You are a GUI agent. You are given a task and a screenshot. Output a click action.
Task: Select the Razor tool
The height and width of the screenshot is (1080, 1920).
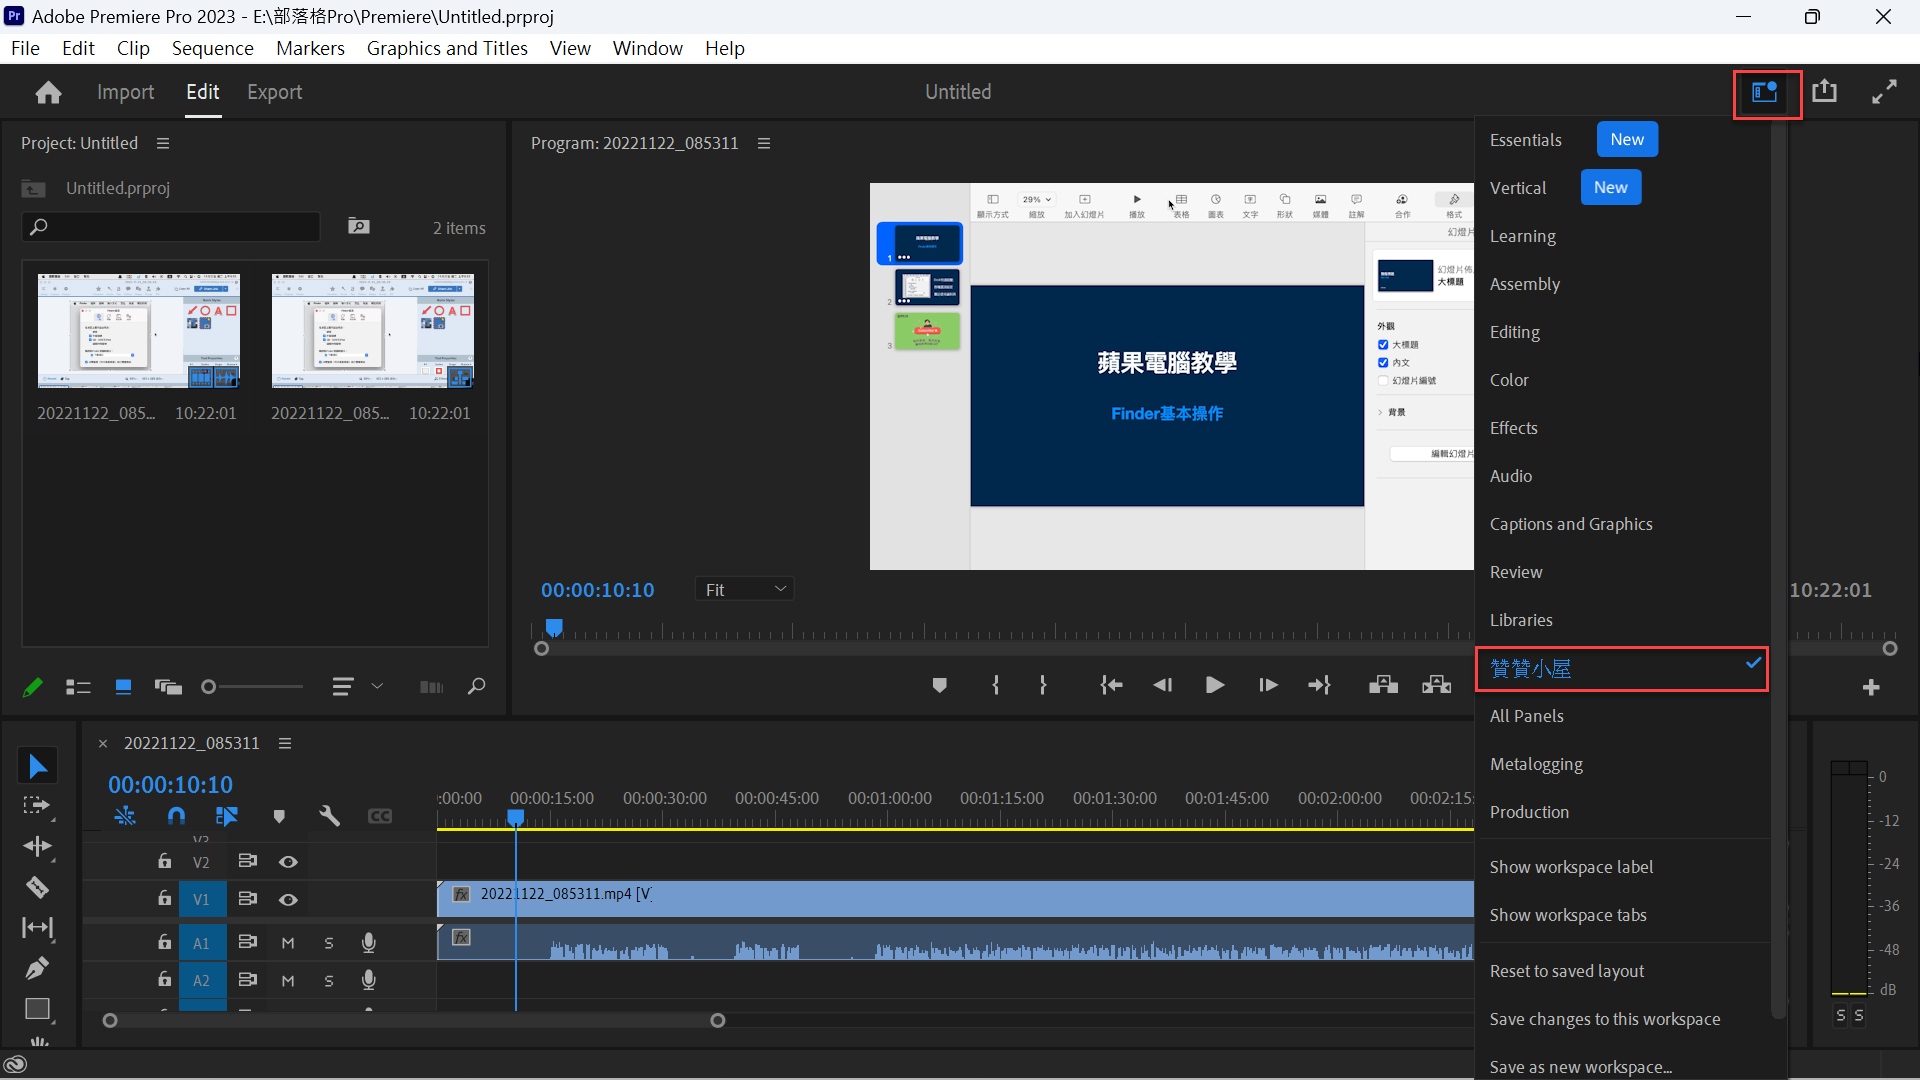click(x=37, y=887)
